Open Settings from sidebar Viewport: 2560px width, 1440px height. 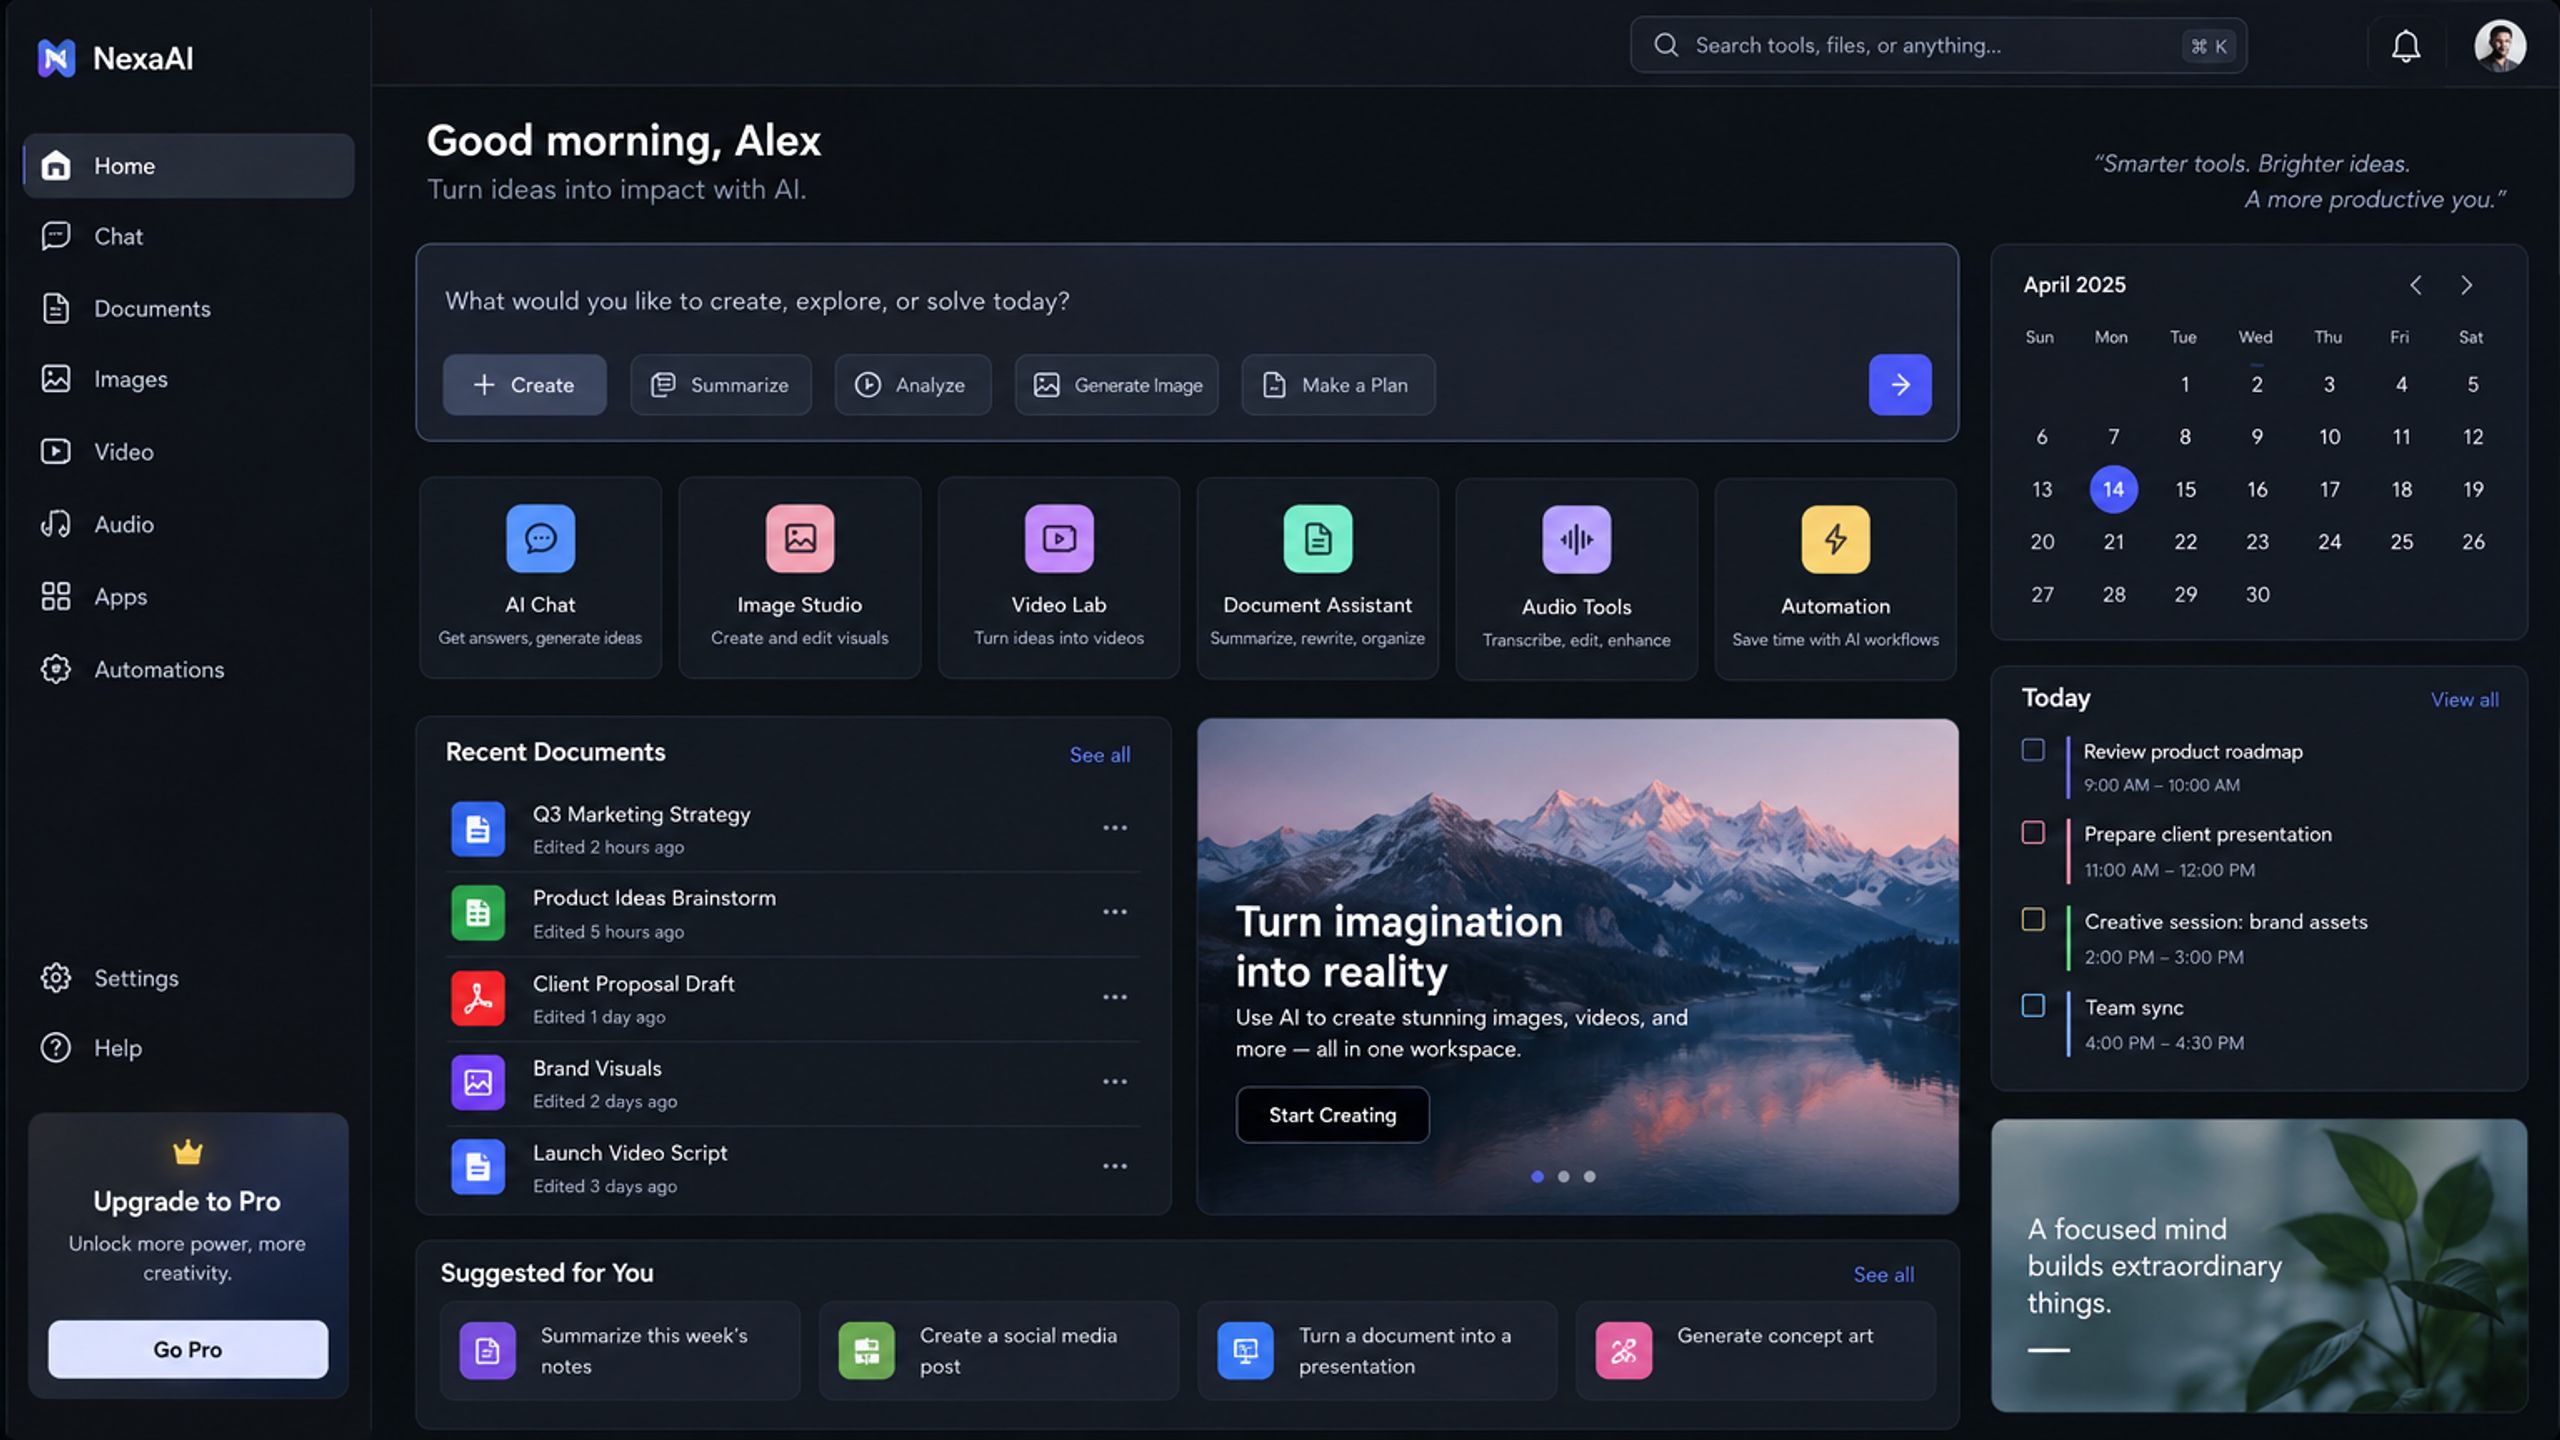pyautogui.click(x=188, y=978)
